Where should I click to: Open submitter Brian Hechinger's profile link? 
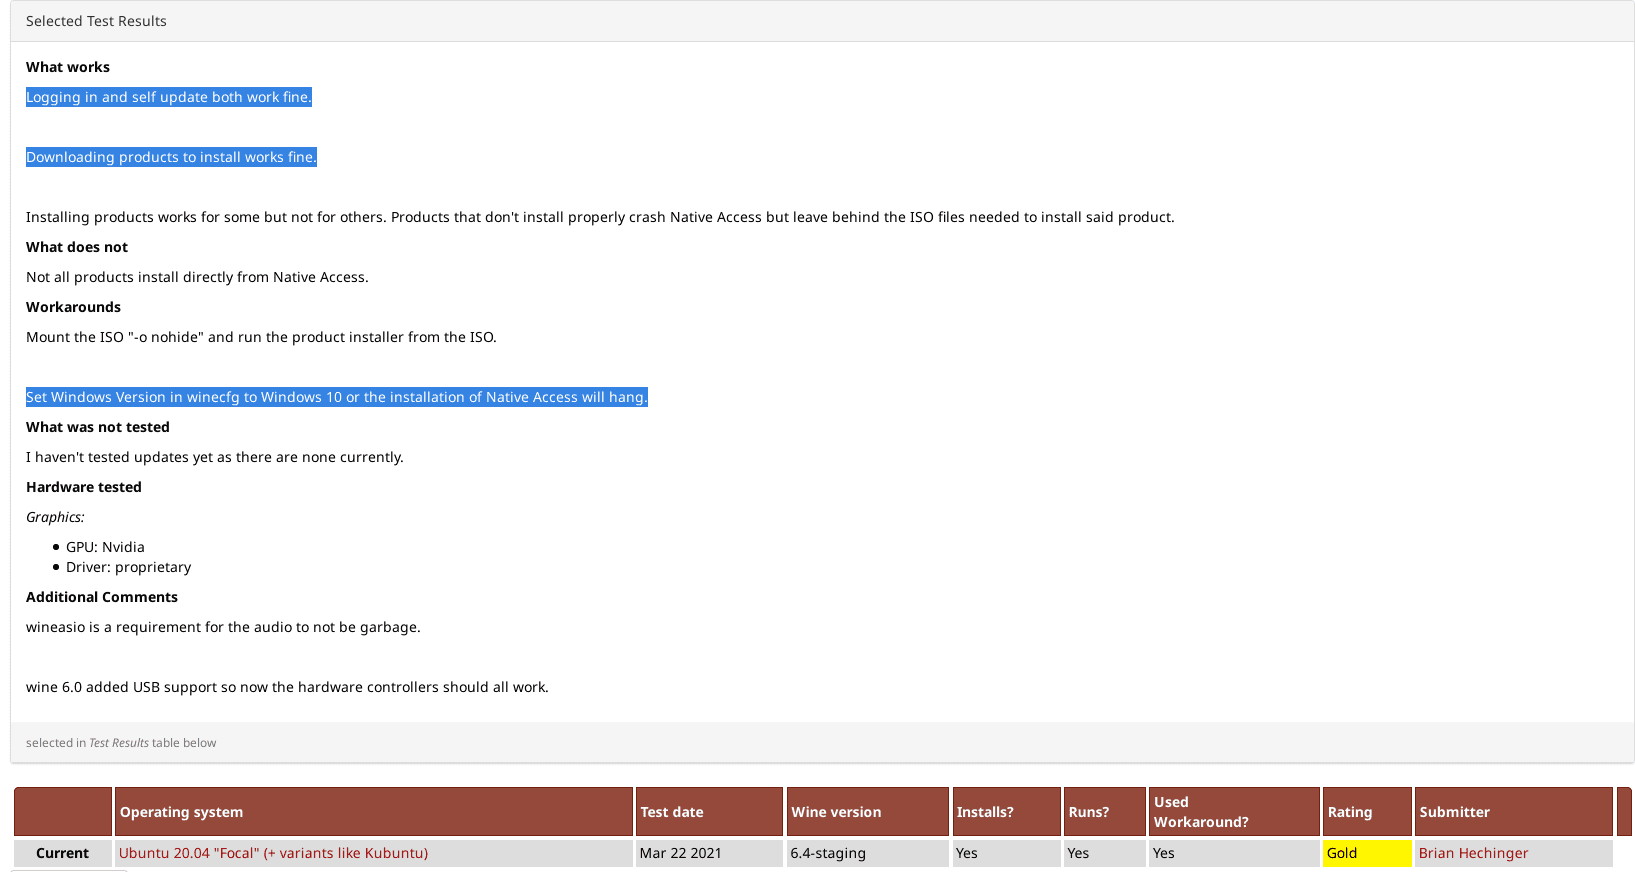pos(1472,853)
